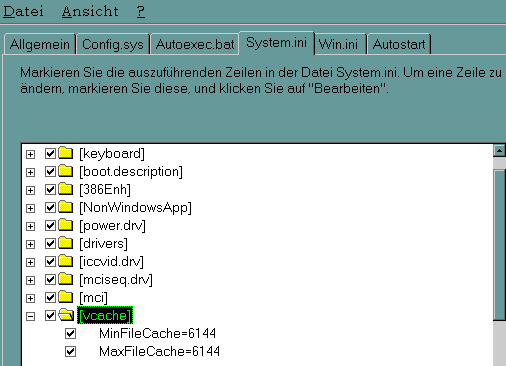This screenshot has height=366, width=506.
Task: Click the scroll up arrow of the list
Action: [499, 151]
